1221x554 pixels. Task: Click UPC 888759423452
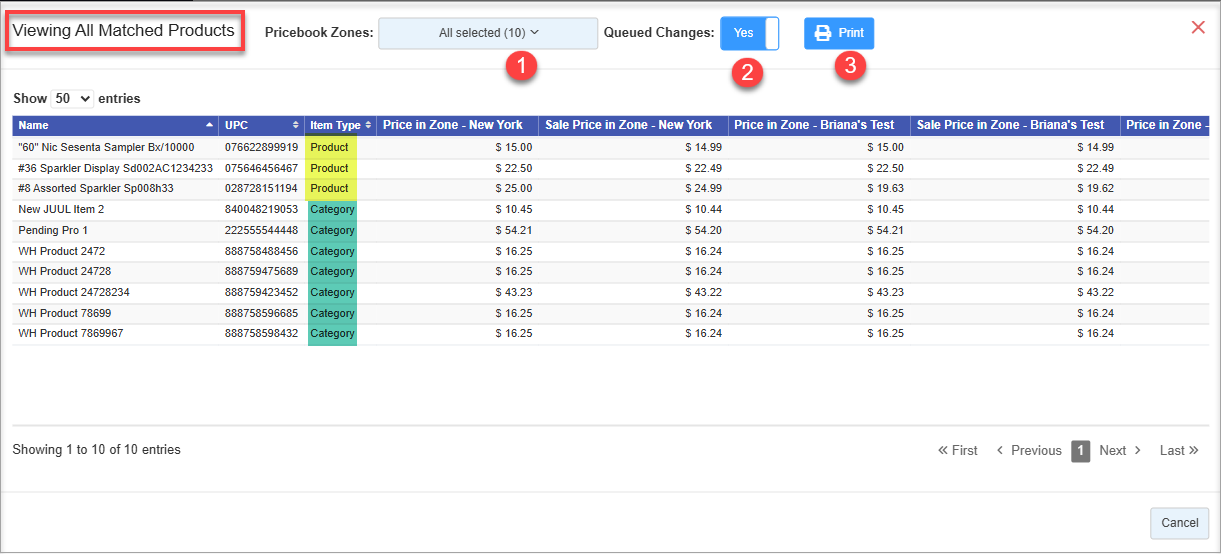261,292
